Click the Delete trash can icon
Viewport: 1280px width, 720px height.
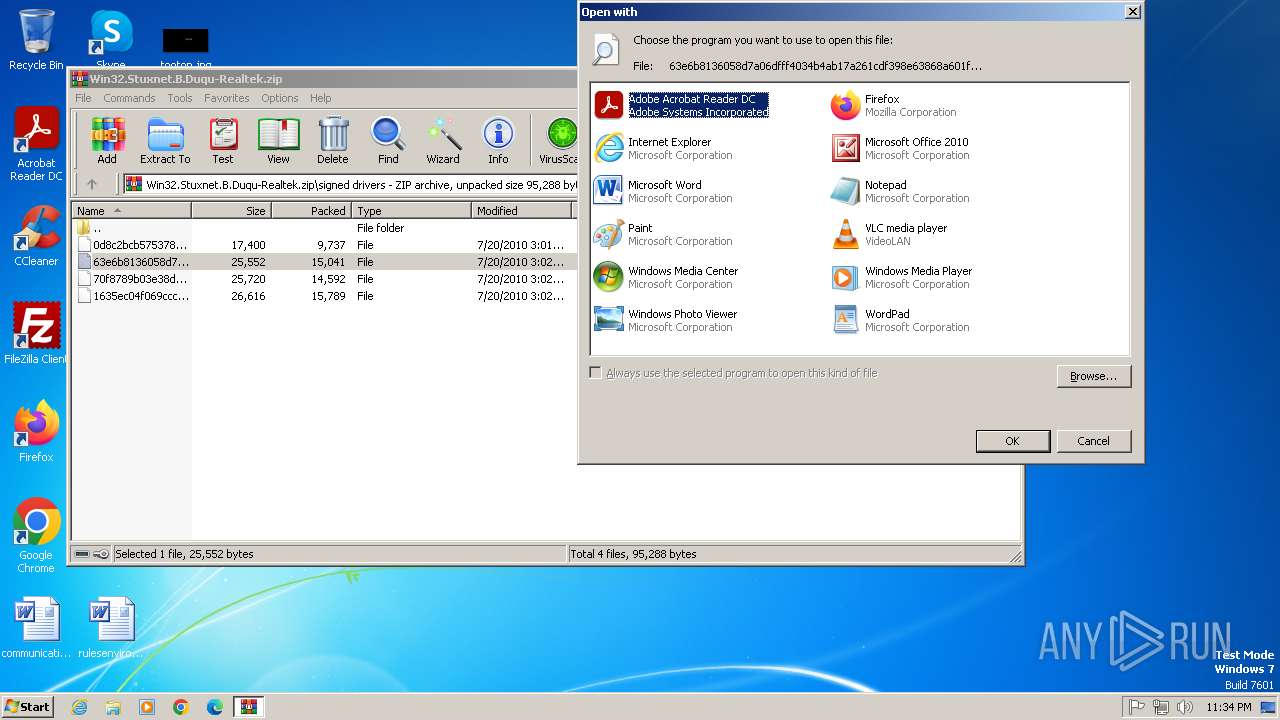click(333, 141)
